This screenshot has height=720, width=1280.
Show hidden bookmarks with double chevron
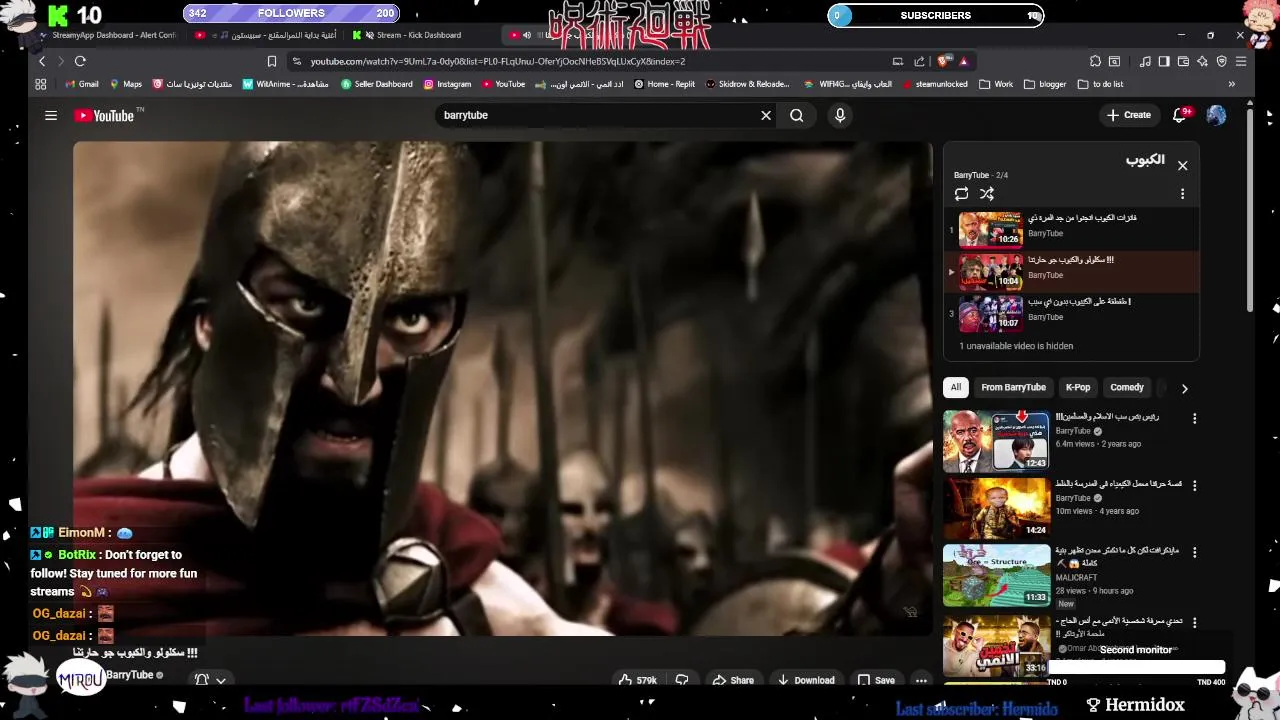tap(1232, 84)
